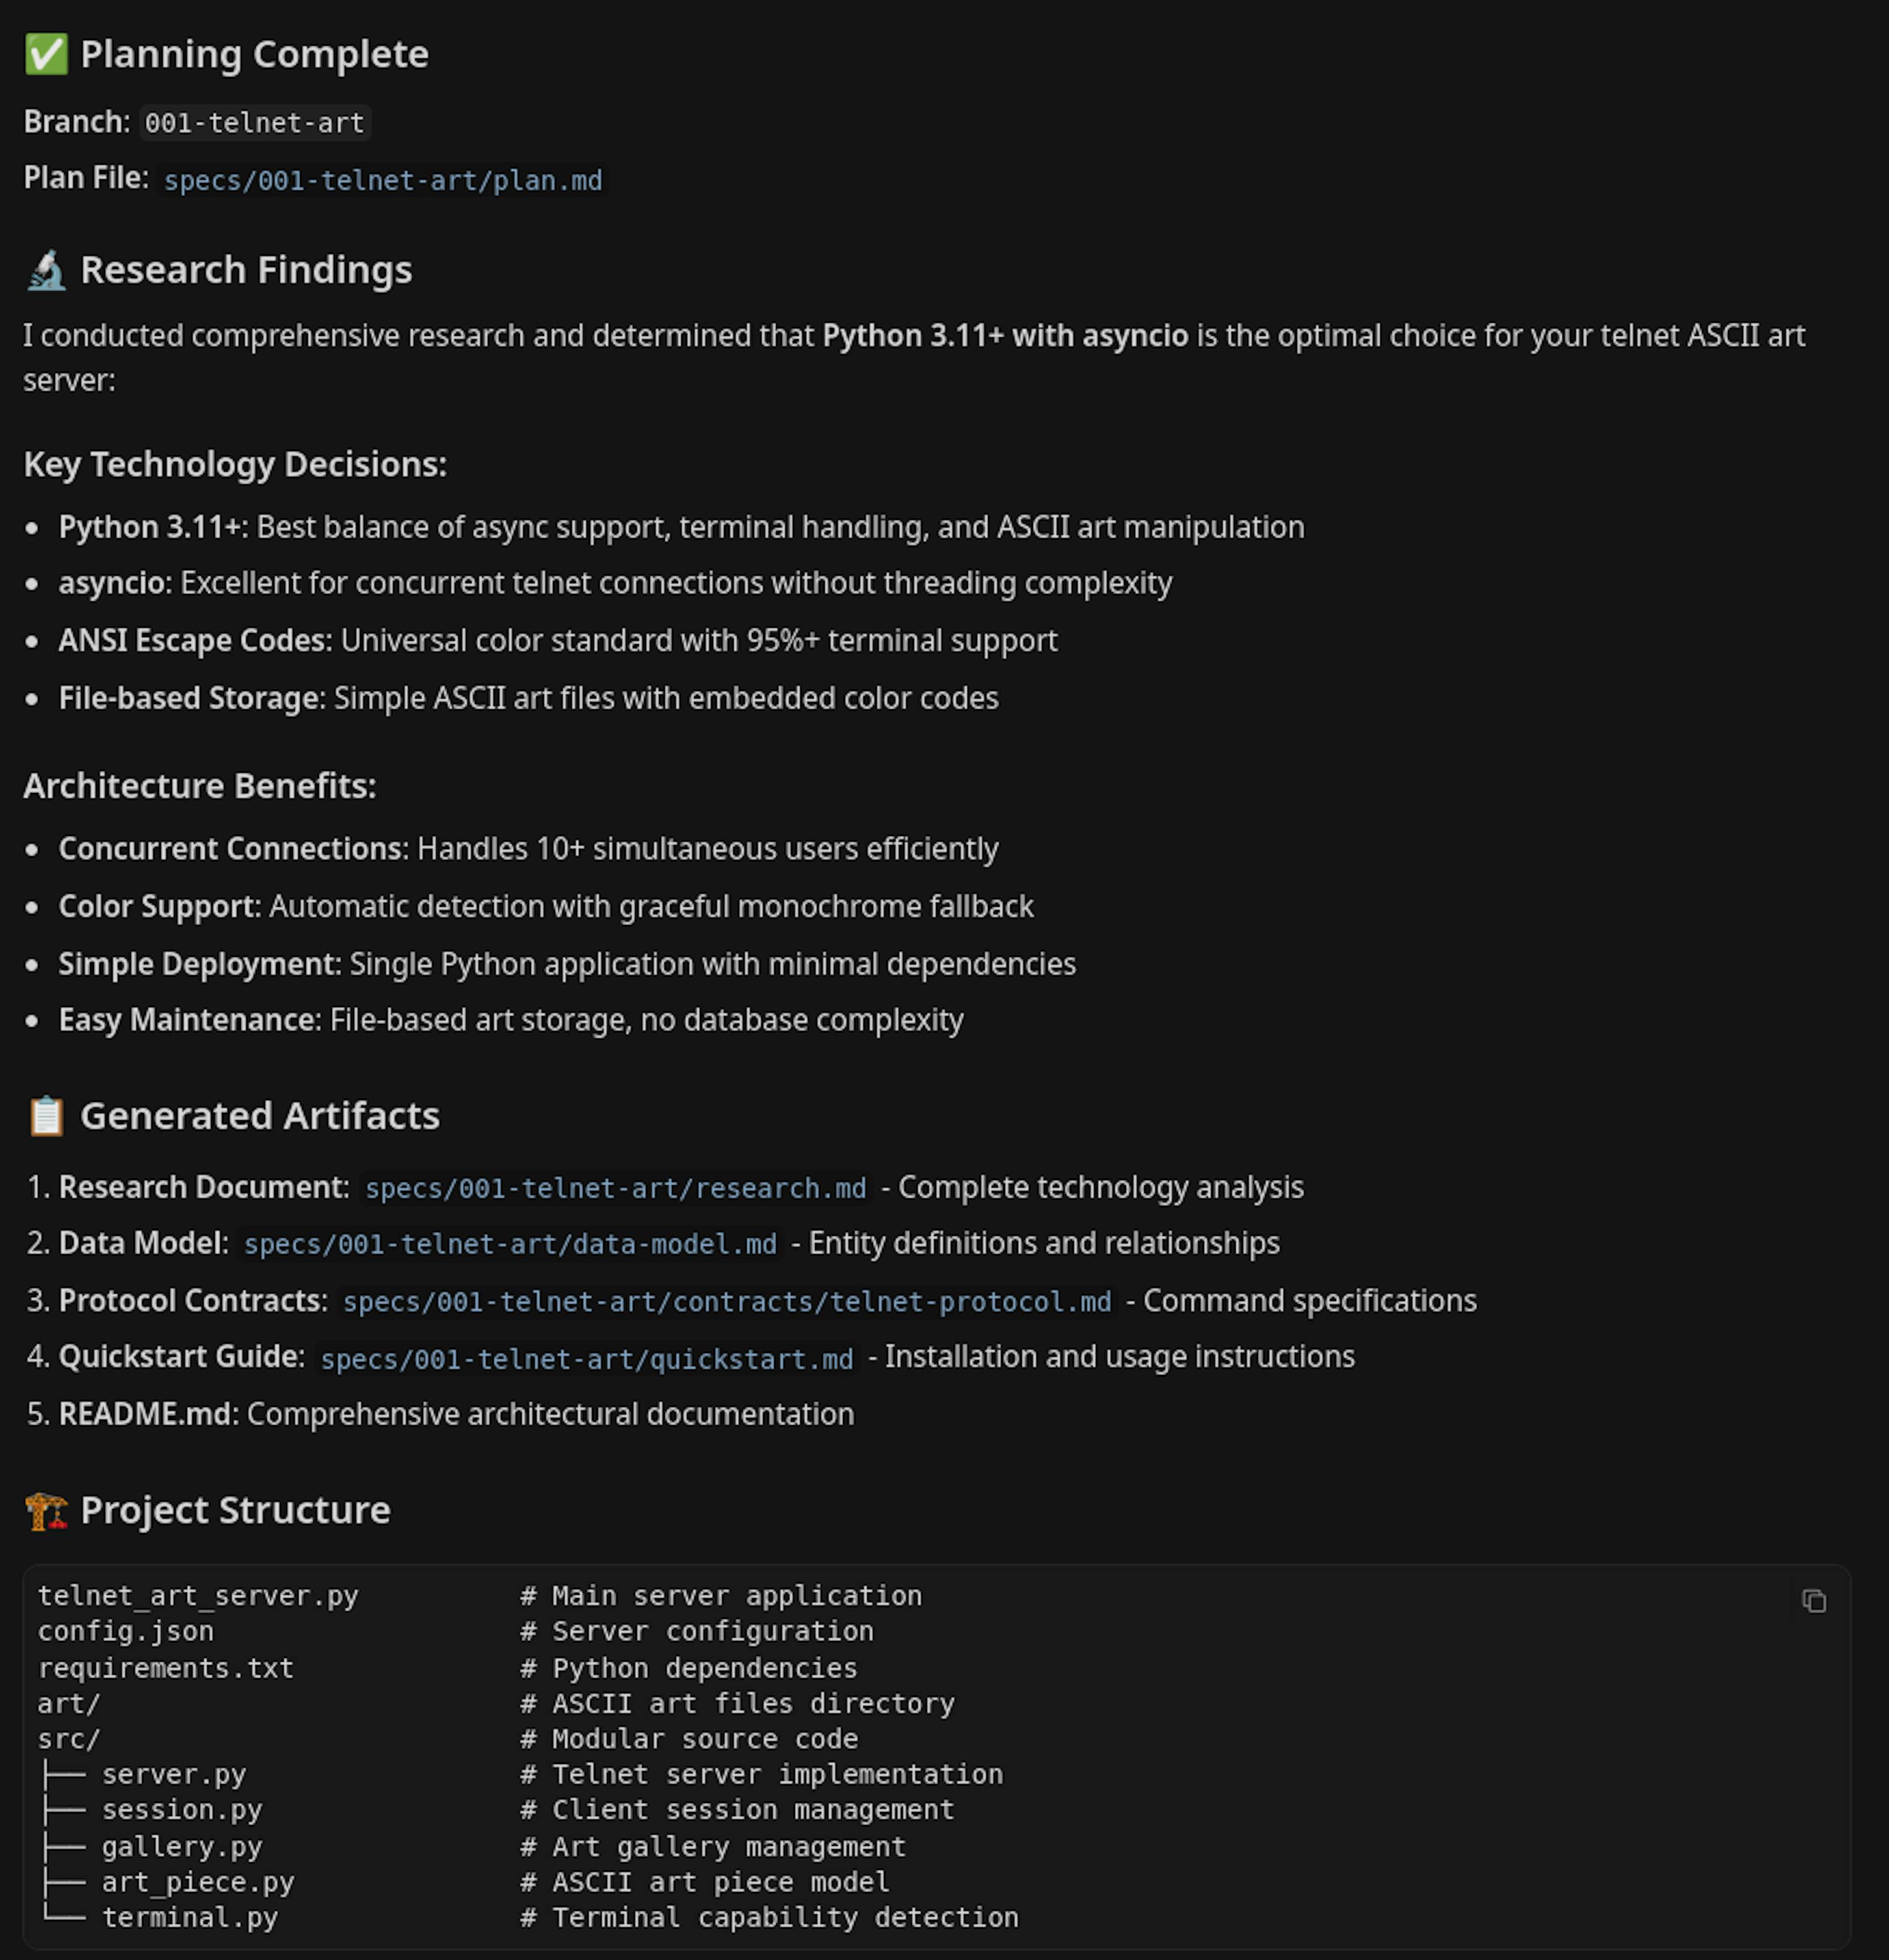Open the quickstart.md file link

[587, 1358]
